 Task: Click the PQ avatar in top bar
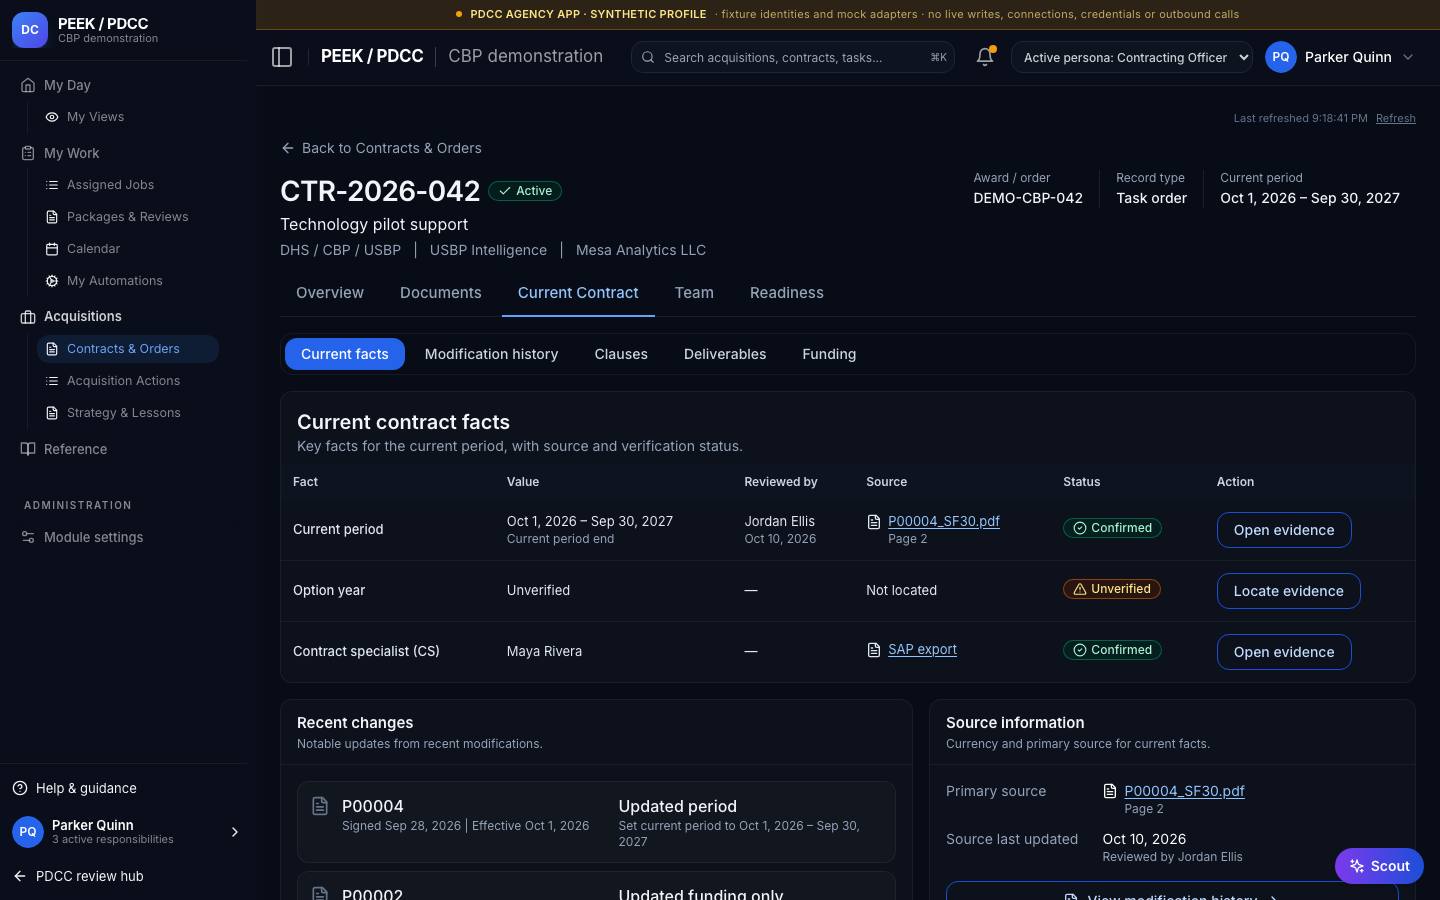coord(1281,57)
